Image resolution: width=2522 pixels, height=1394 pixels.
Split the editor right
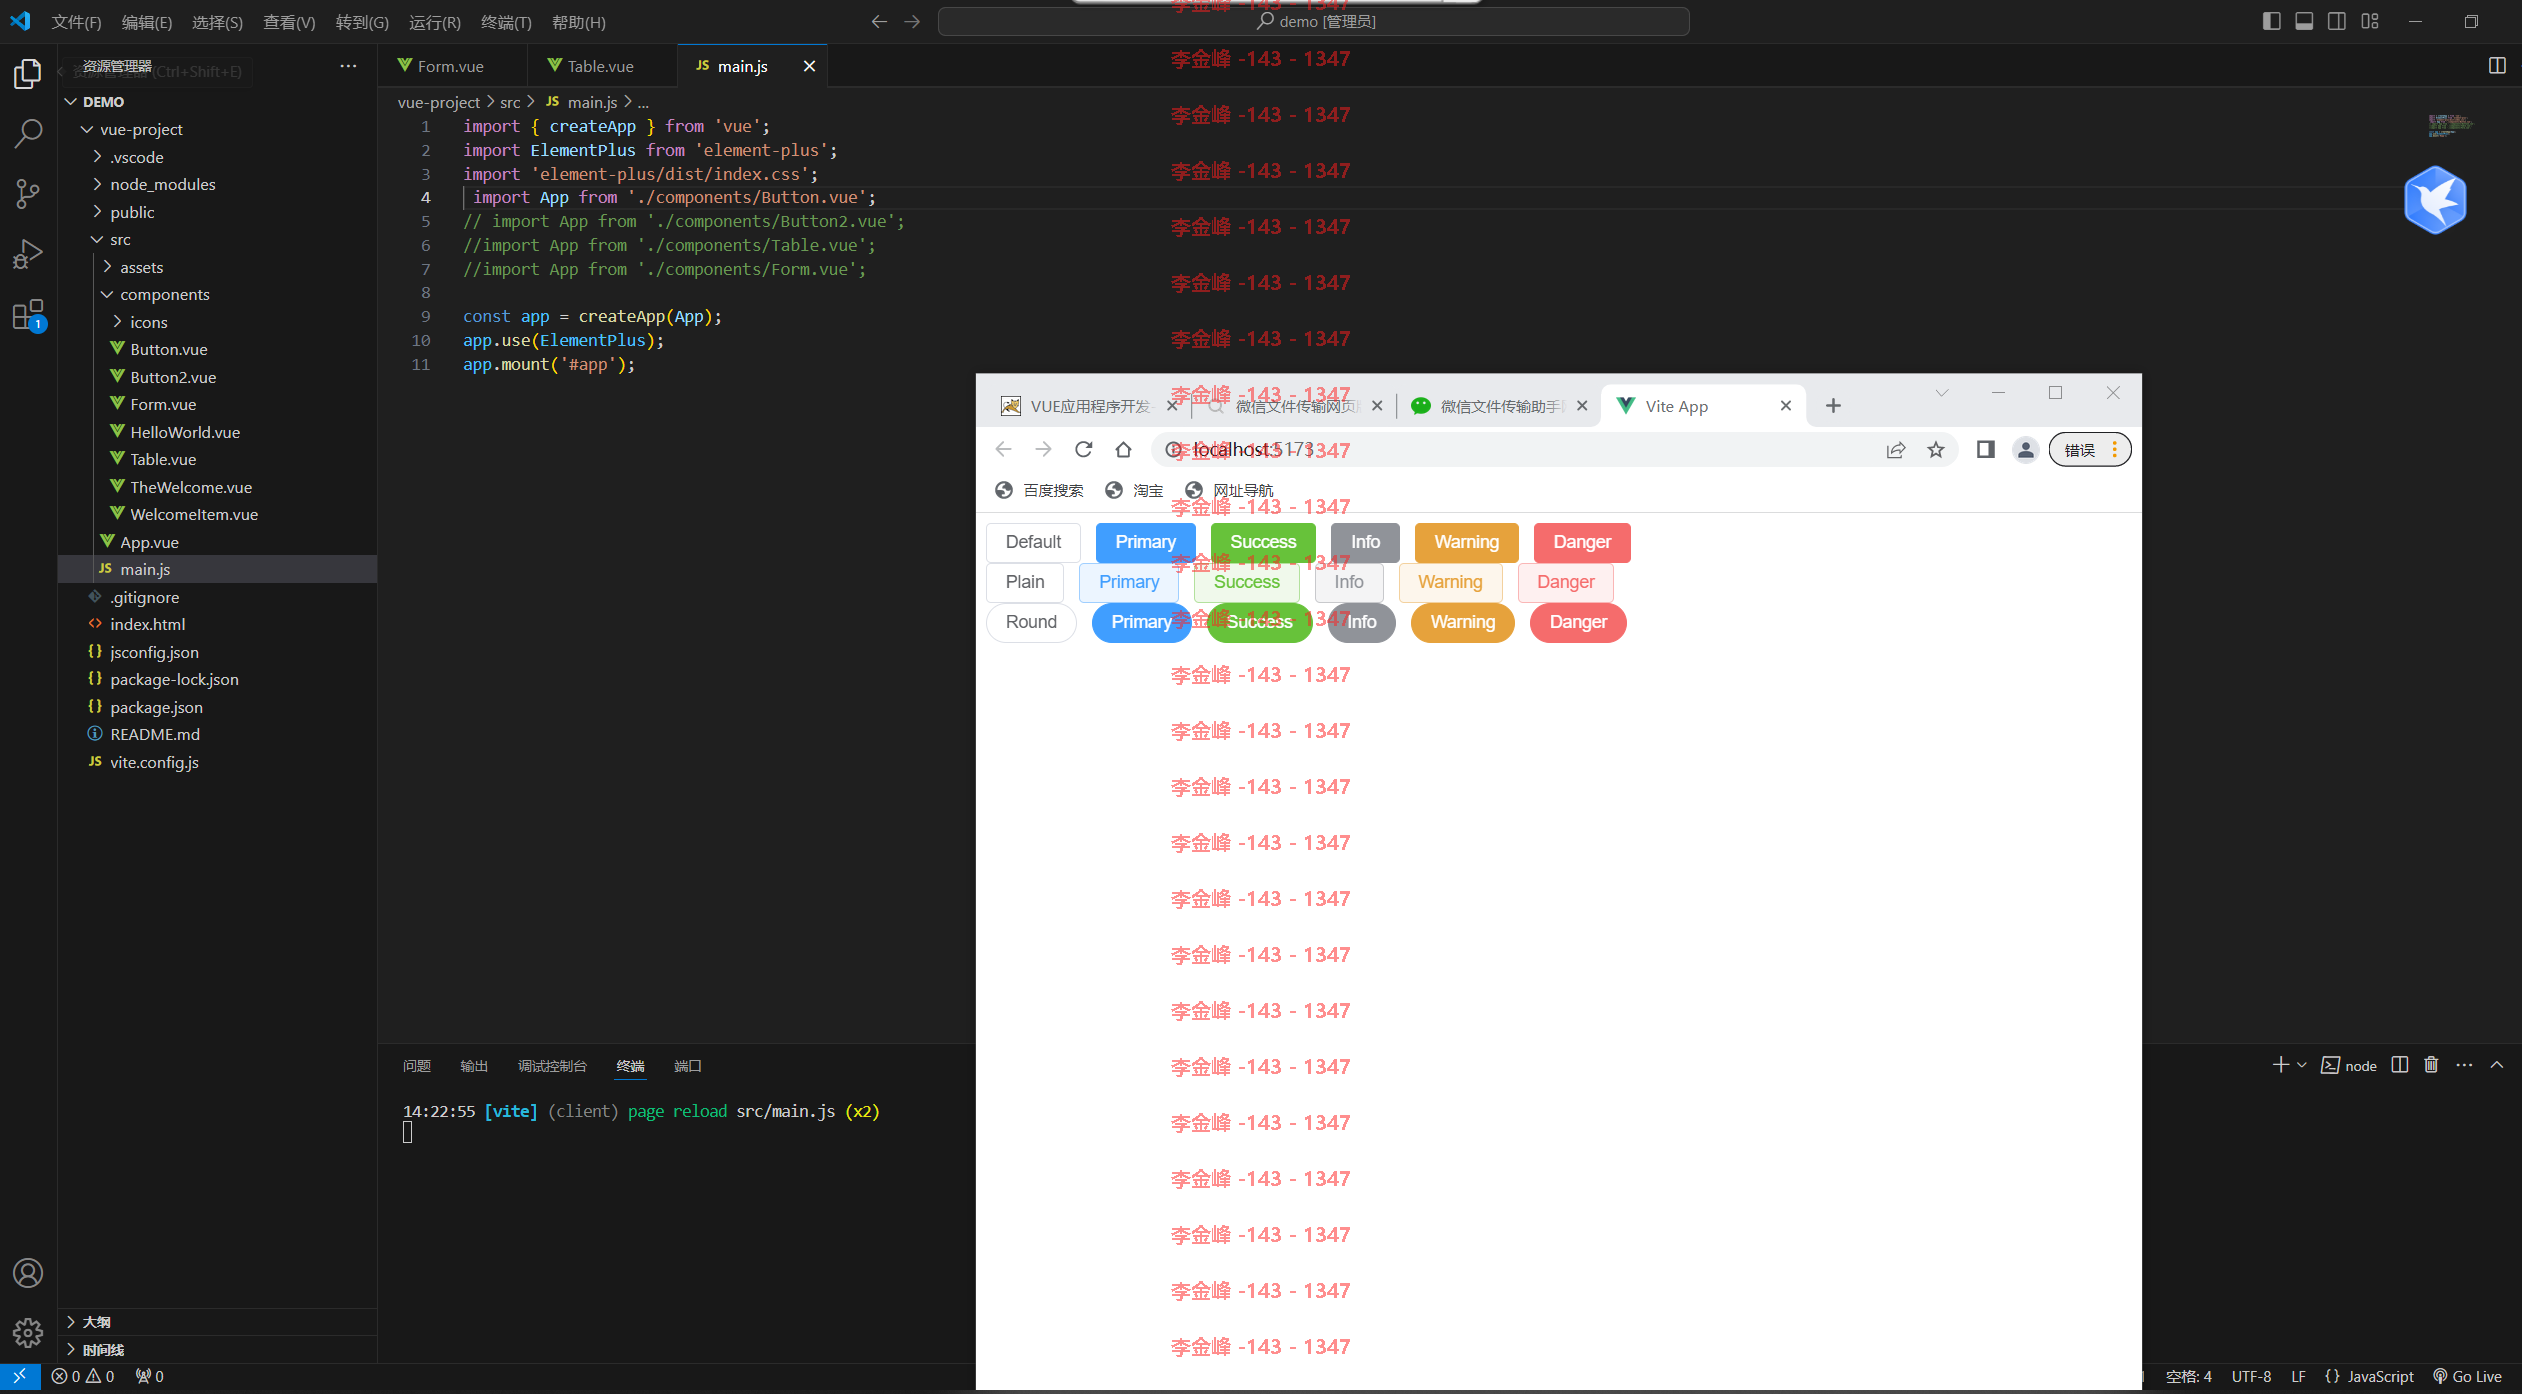2497,66
